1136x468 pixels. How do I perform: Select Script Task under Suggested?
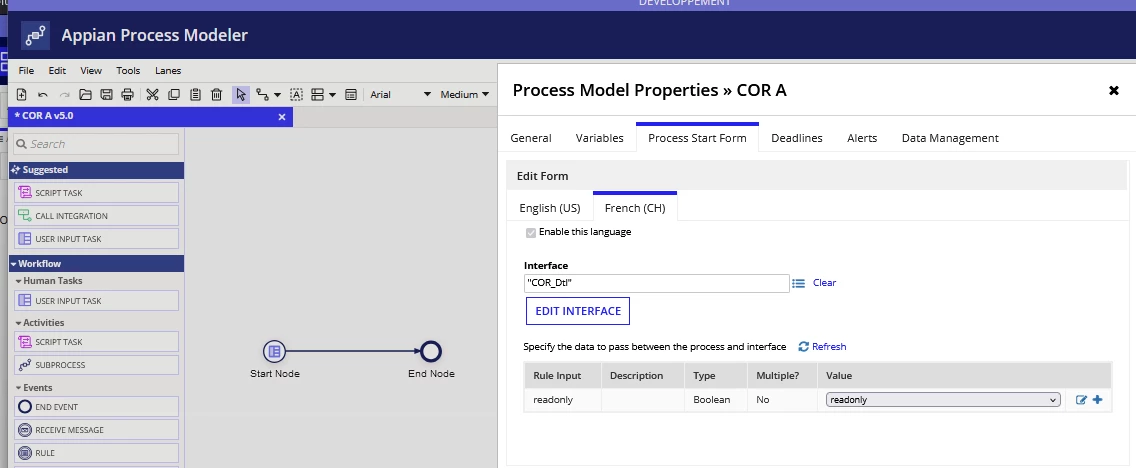point(96,193)
